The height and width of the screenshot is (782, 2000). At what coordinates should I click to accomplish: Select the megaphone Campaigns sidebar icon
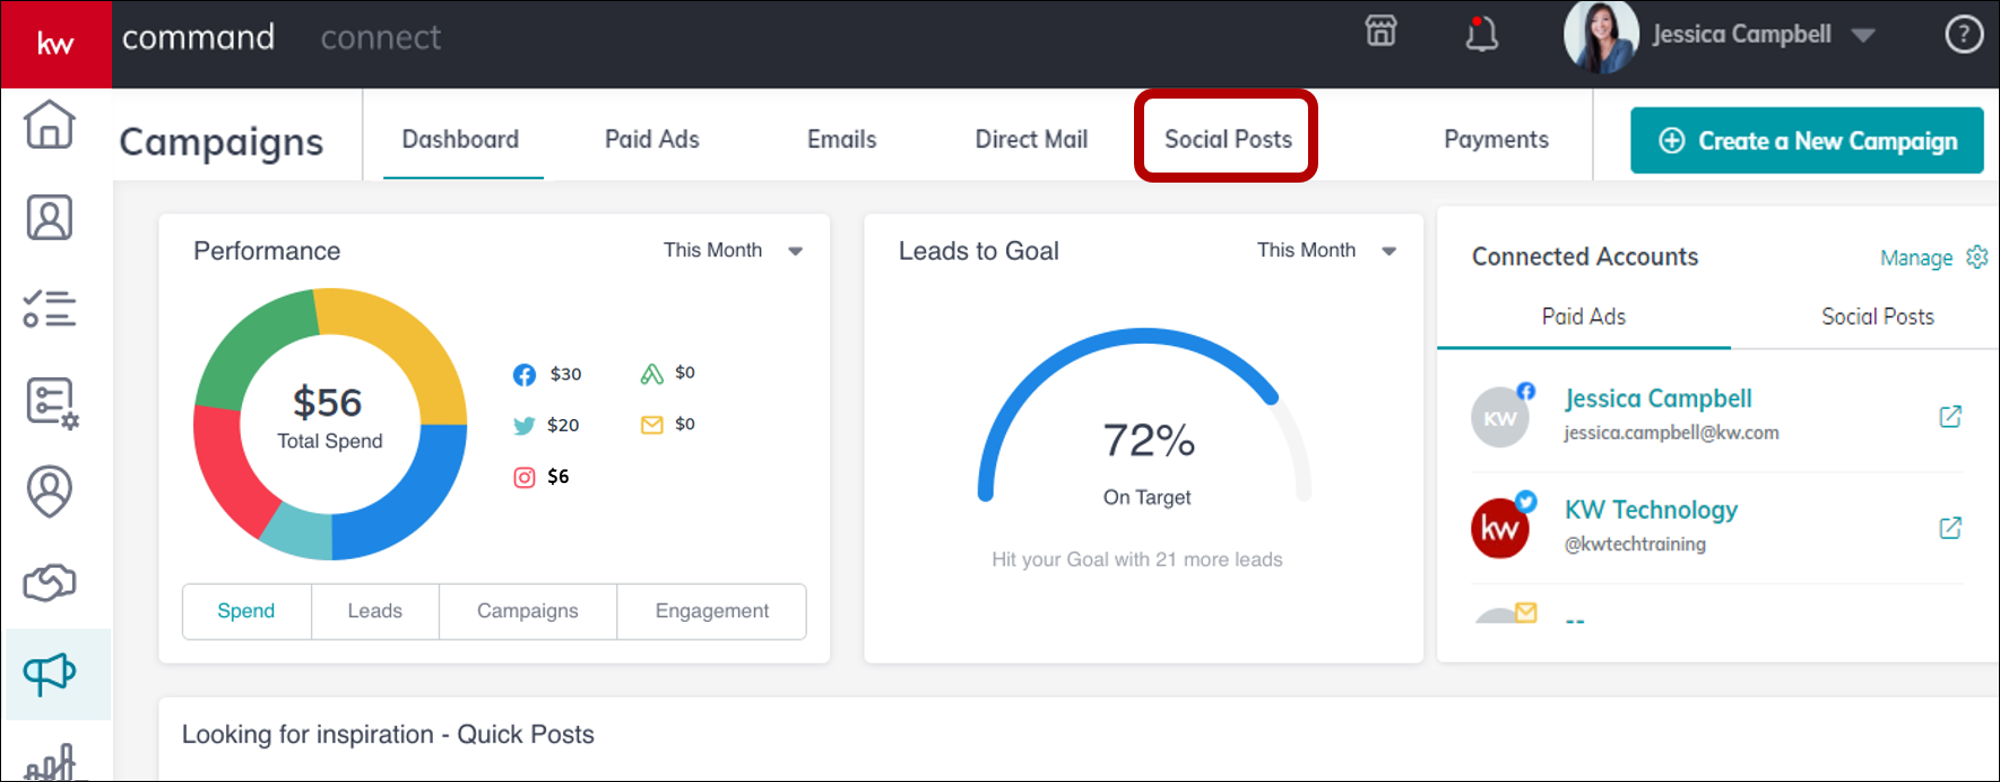pos(50,674)
